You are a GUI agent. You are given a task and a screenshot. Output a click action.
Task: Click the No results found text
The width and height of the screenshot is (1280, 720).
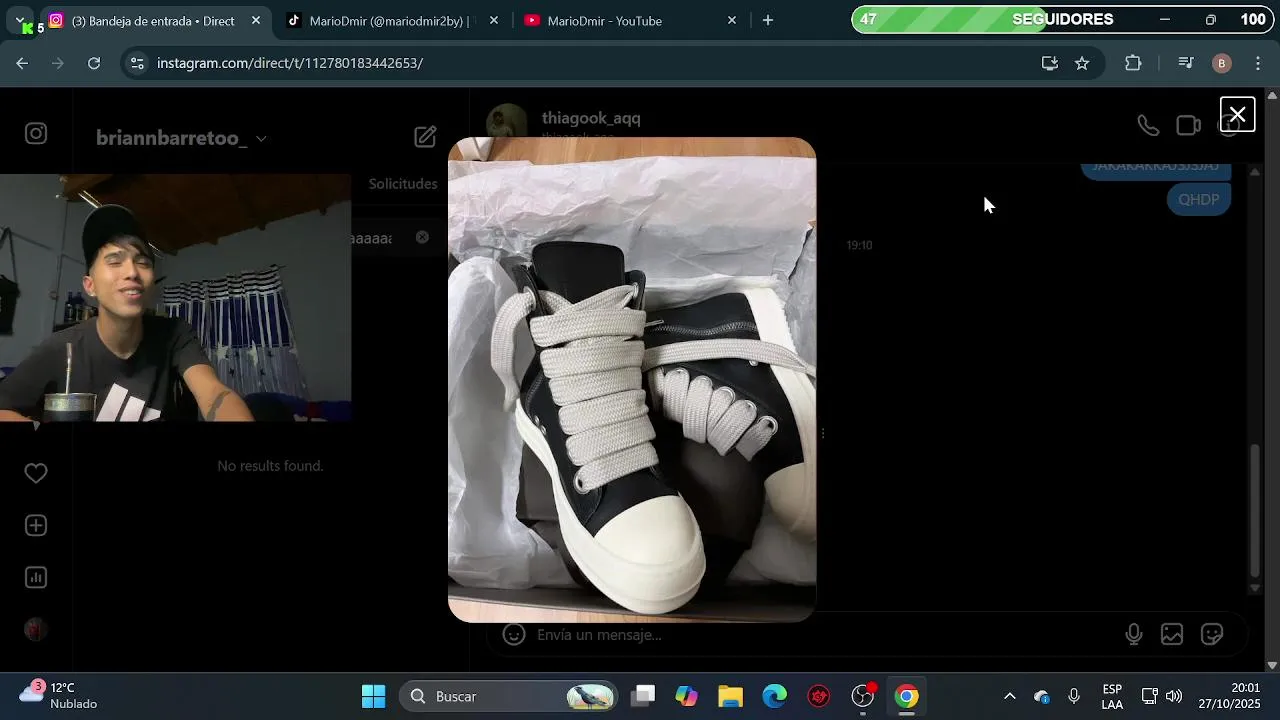pyautogui.click(x=270, y=465)
